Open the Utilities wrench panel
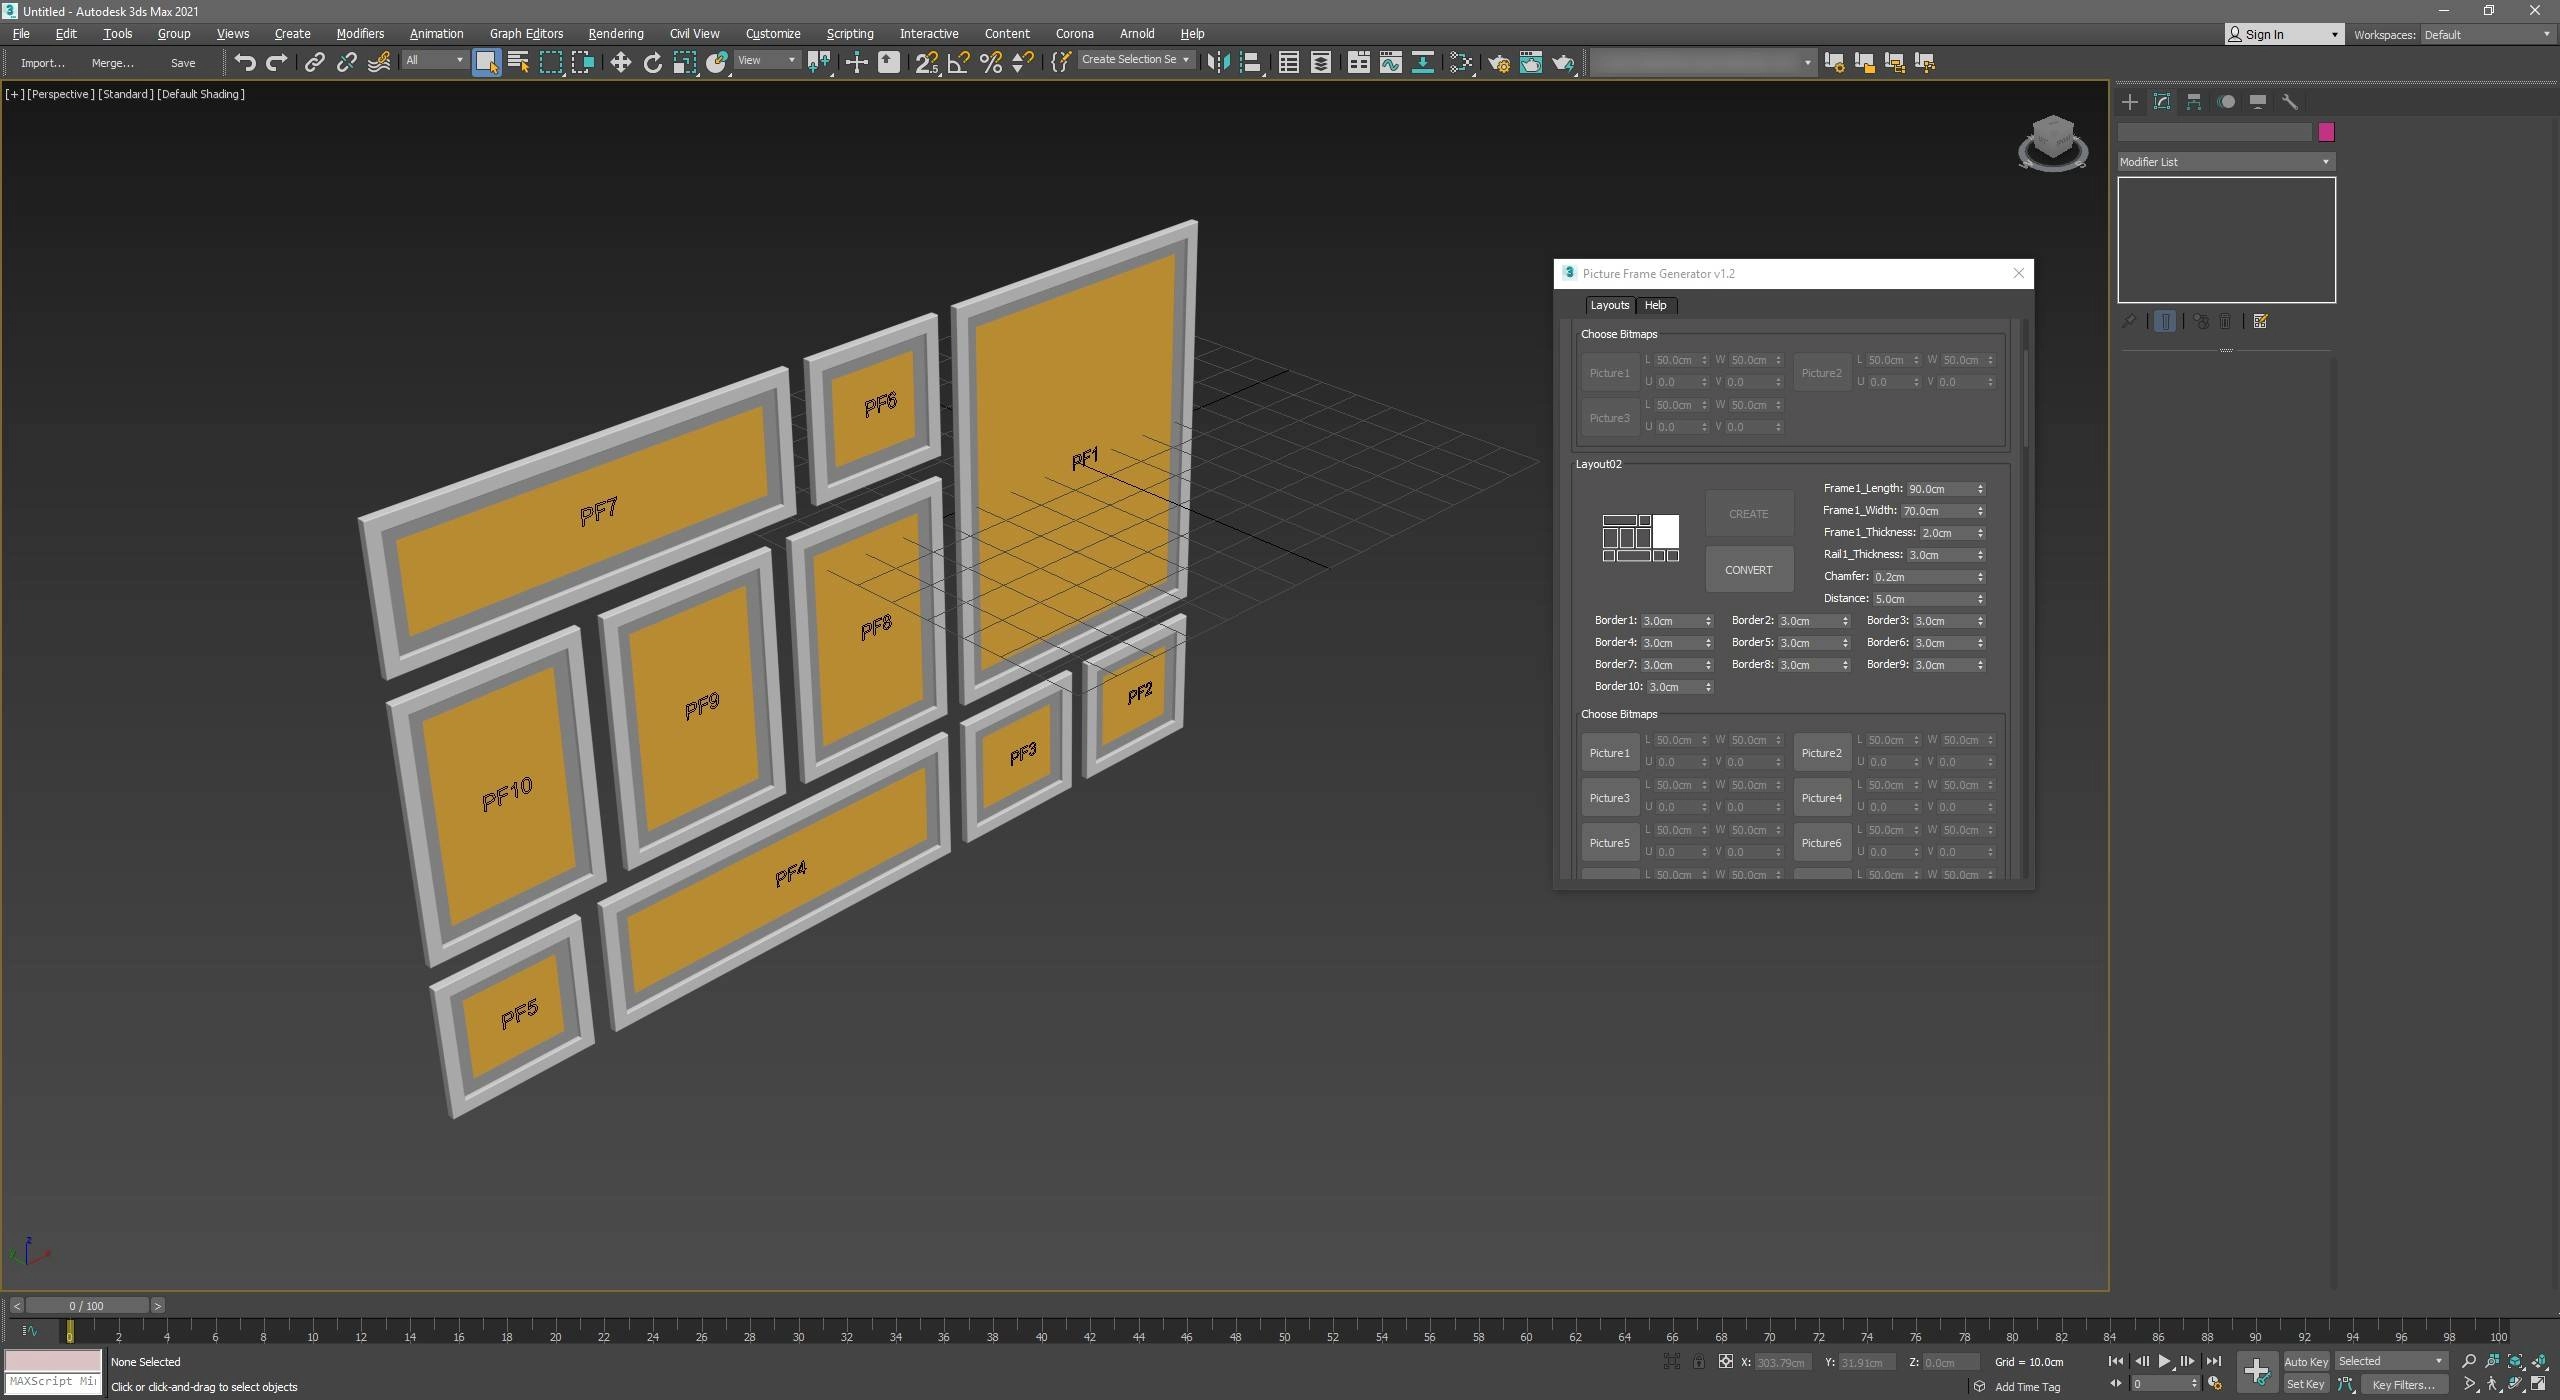This screenshot has width=2560, height=1400. (x=2290, y=102)
